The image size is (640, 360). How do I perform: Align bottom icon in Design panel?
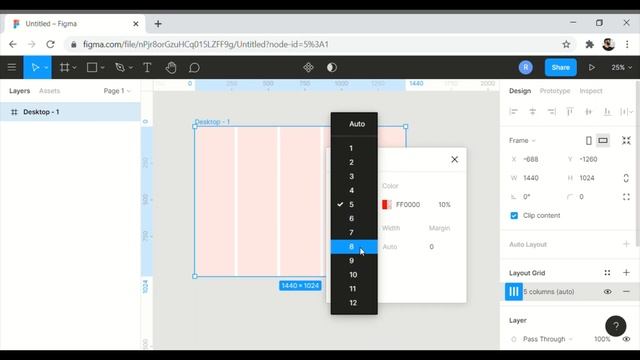(607, 111)
